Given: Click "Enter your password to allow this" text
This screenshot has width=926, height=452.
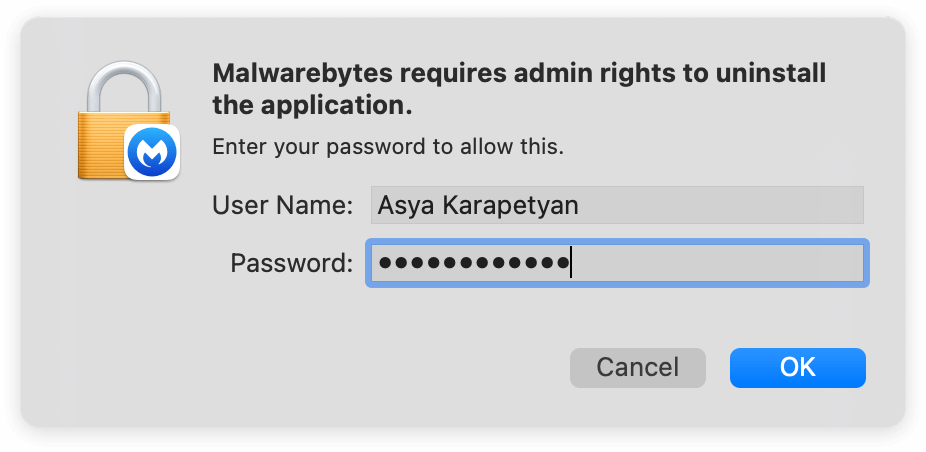Looking at the screenshot, I should (x=388, y=148).
